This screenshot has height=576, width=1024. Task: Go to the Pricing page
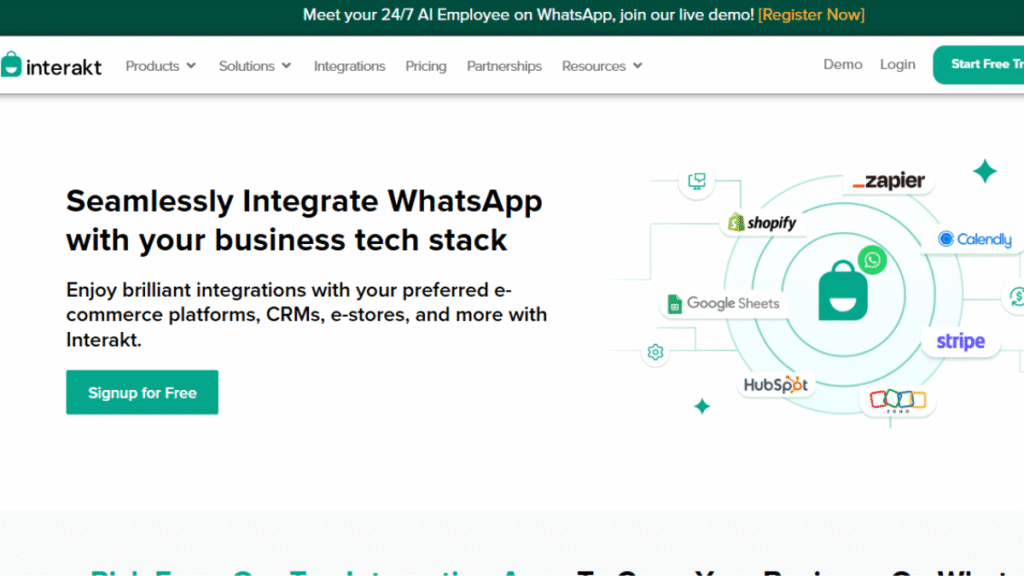point(425,65)
